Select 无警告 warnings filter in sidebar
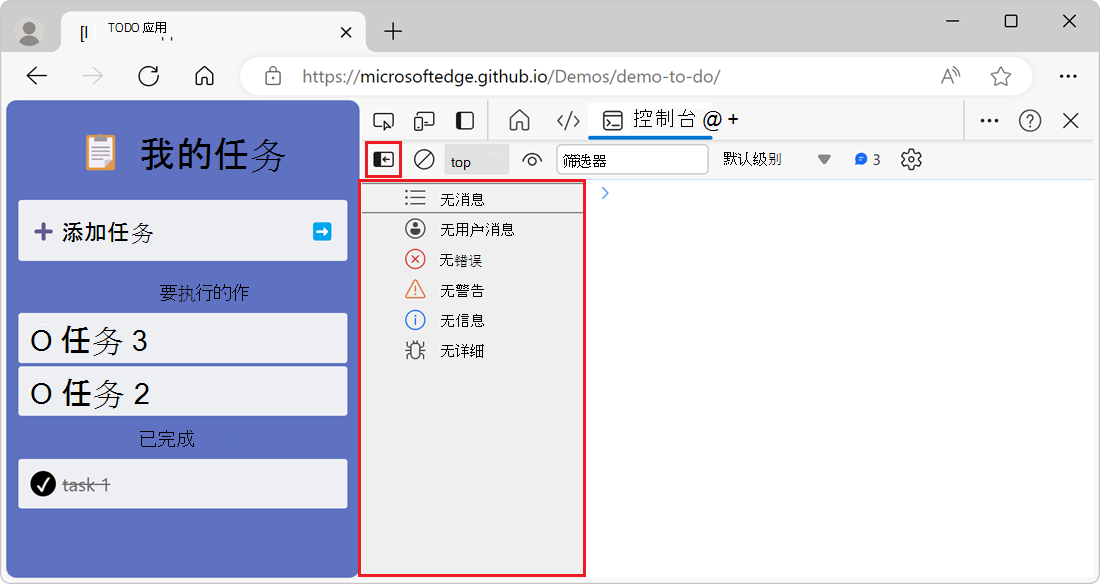The height and width of the screenshot is (584, 1100). pyautogui.click(x=460, y=291)
